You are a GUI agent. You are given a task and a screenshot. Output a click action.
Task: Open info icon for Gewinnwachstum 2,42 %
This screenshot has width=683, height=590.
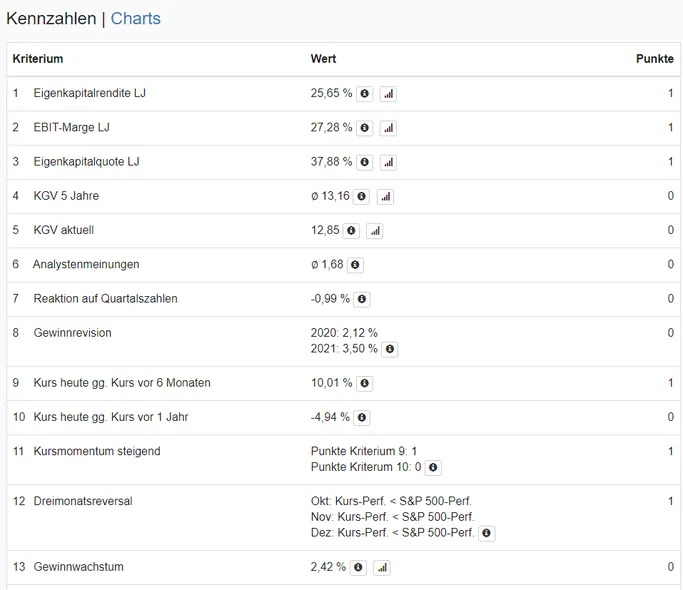pyautogui.click(x=358, y=567)
